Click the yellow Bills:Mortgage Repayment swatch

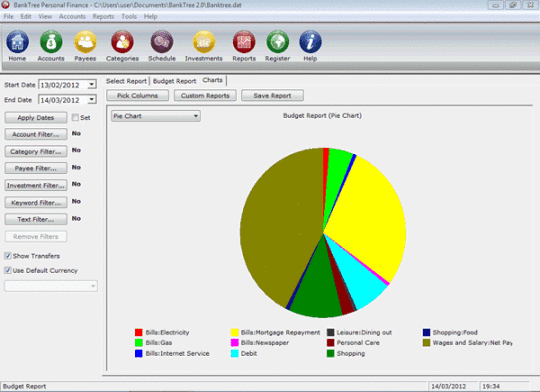235,332
